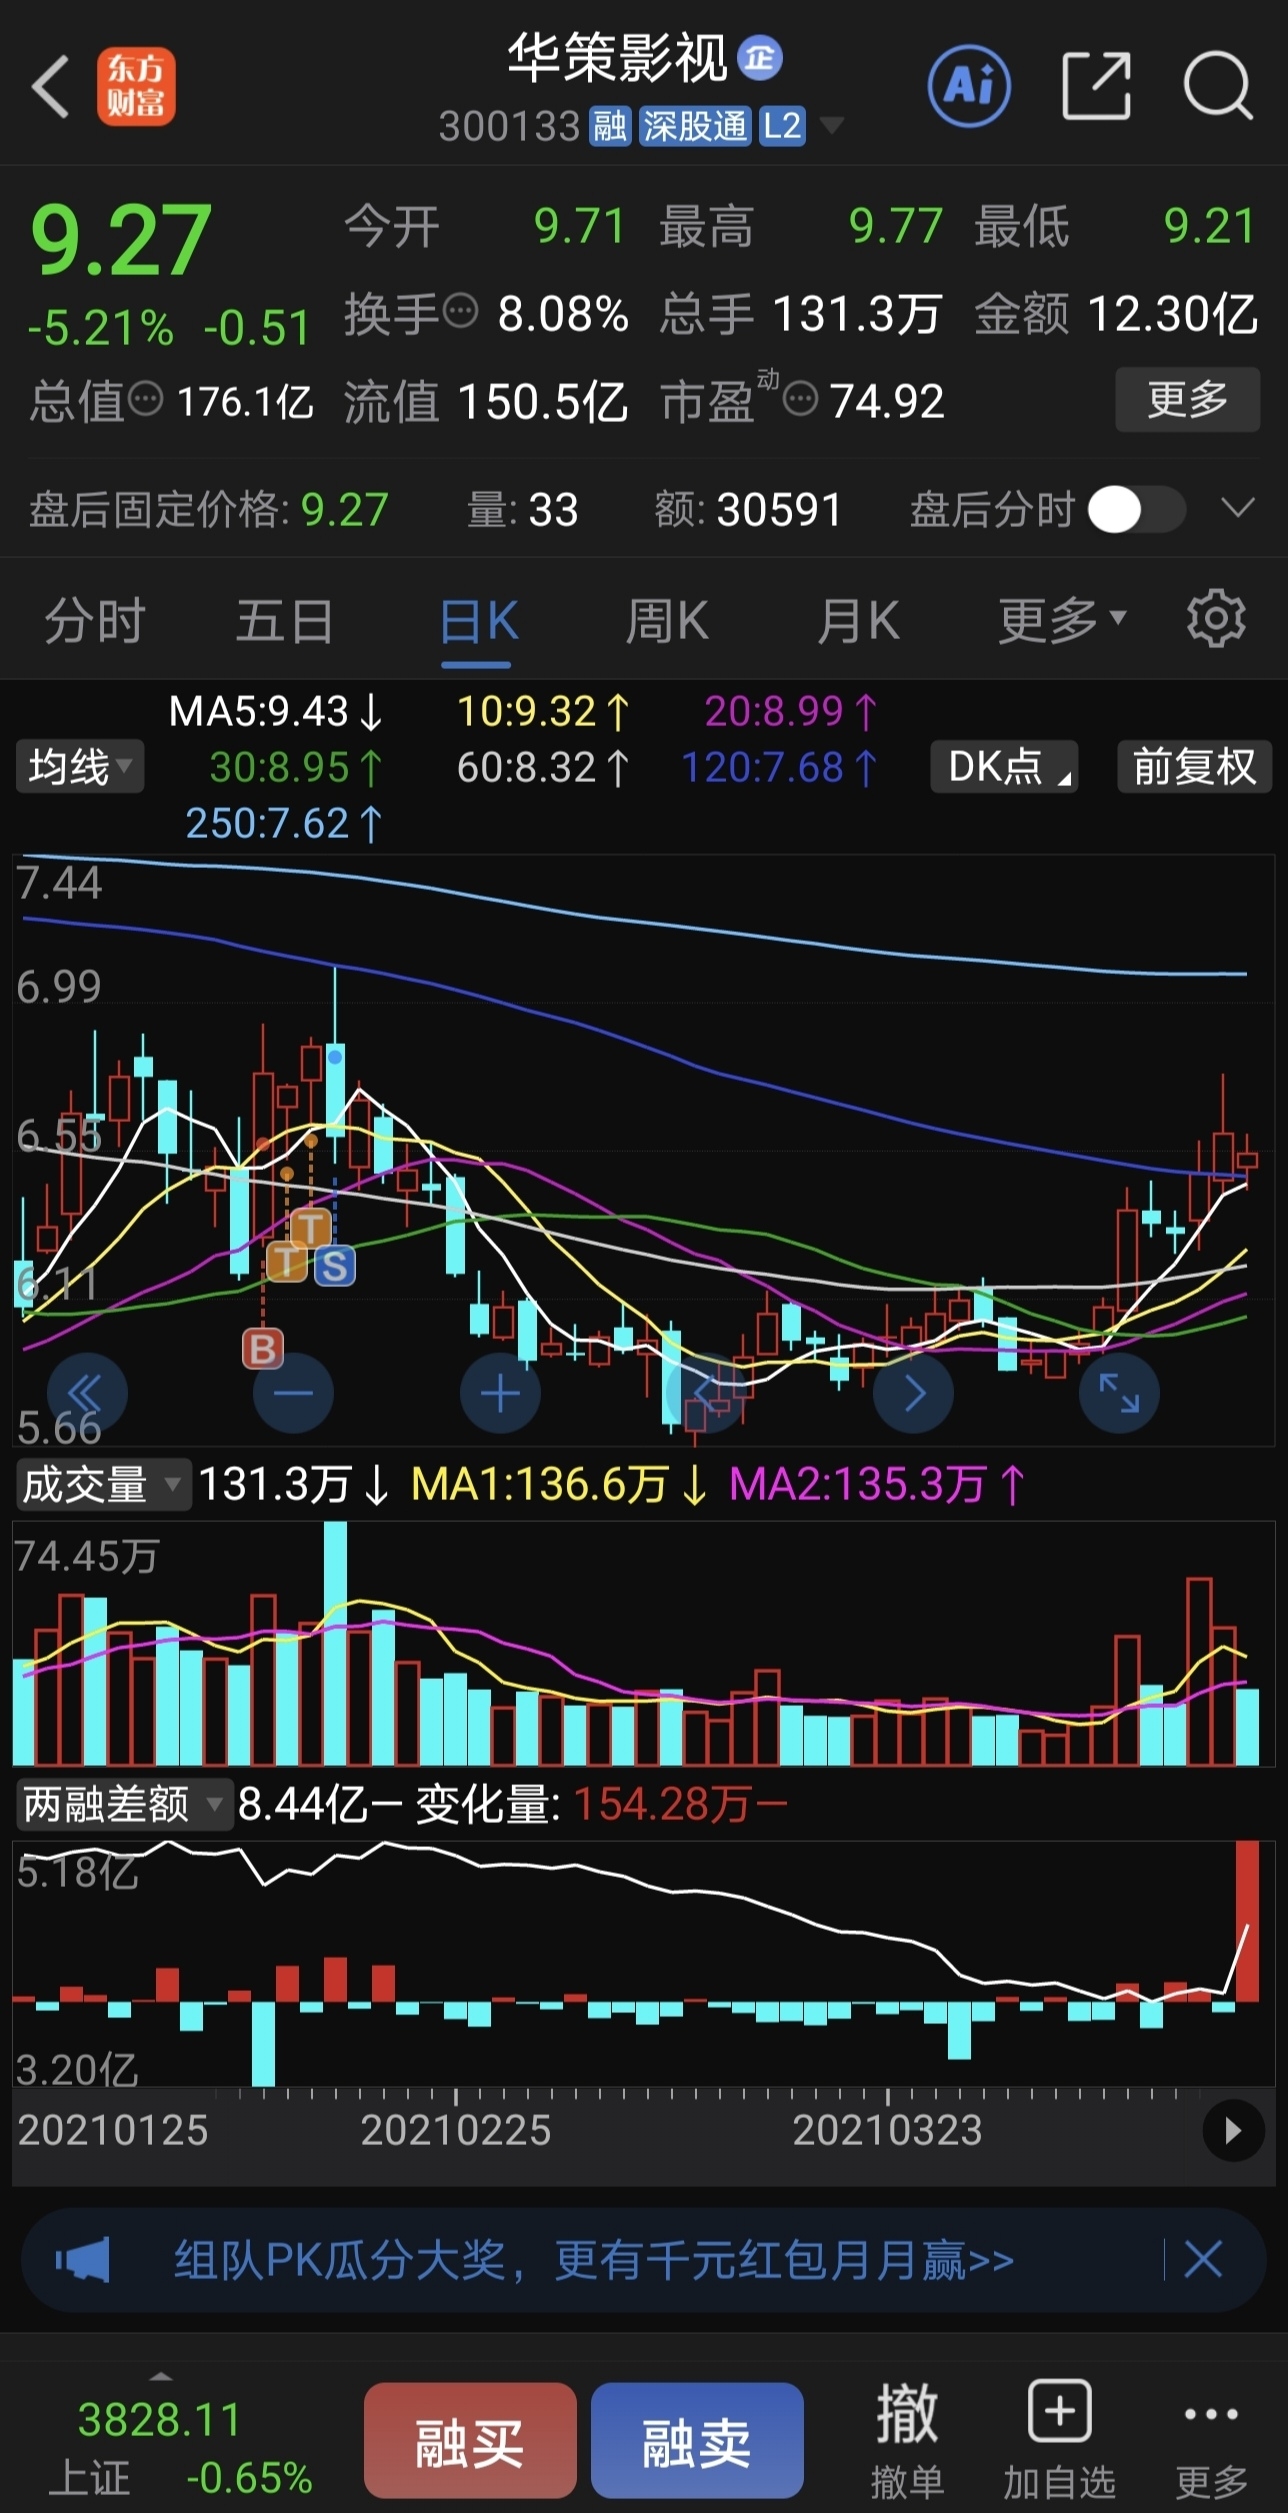Viewport: 1288px width, 2513px height.
Task: Tap the S sell marker on chart
Action: [335, 1266]
